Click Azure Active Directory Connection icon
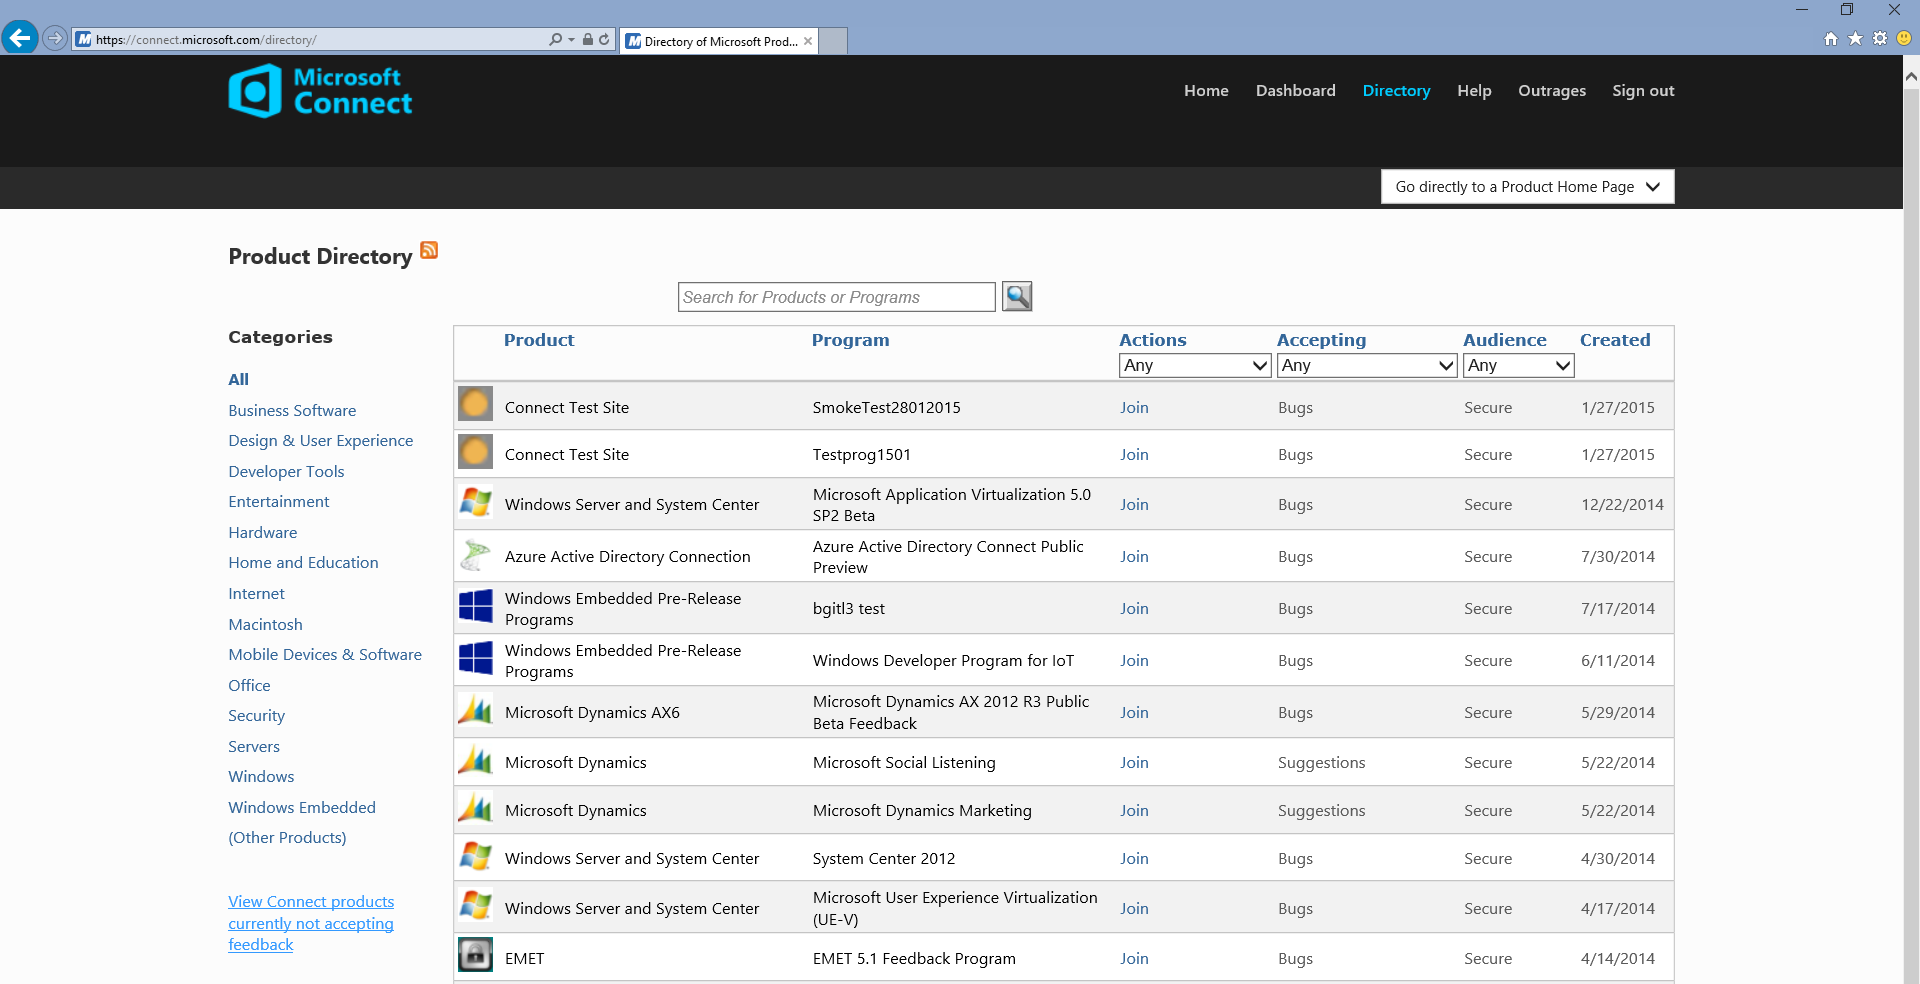 (x=475, y=555)
